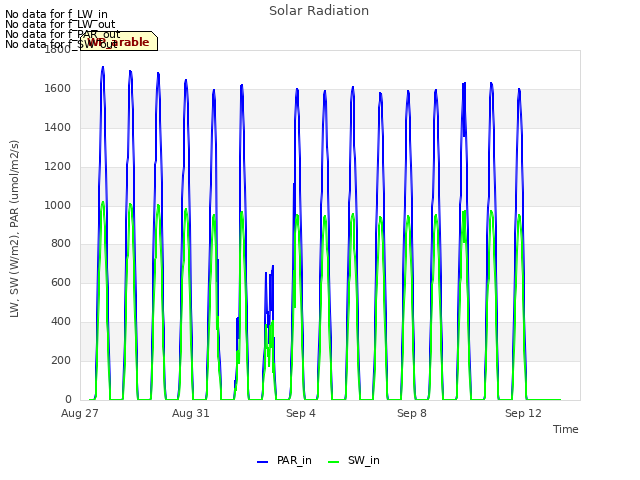The height and width of the screenshot is (480, 640).
Task: Click the 800 y-axis tick label
Action: click(61, 244)
